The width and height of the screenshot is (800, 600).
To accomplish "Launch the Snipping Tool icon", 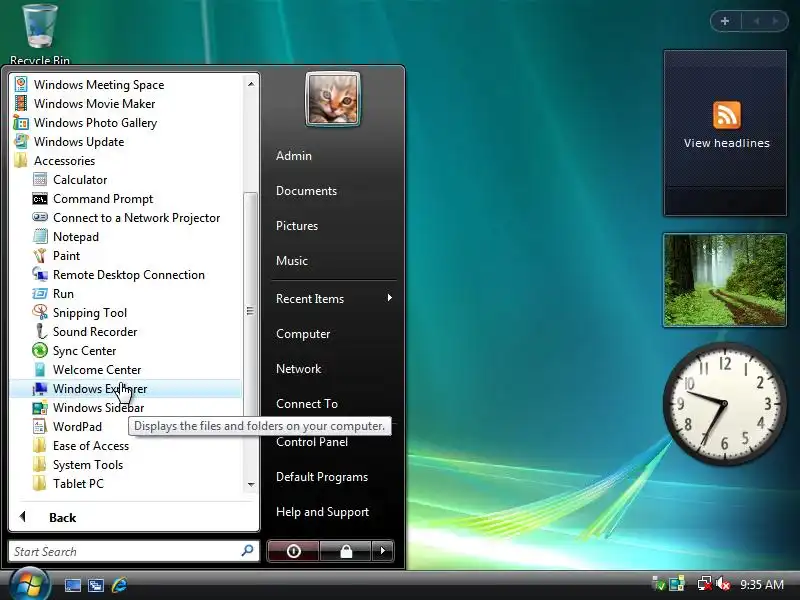I will (x=40, y=312).
